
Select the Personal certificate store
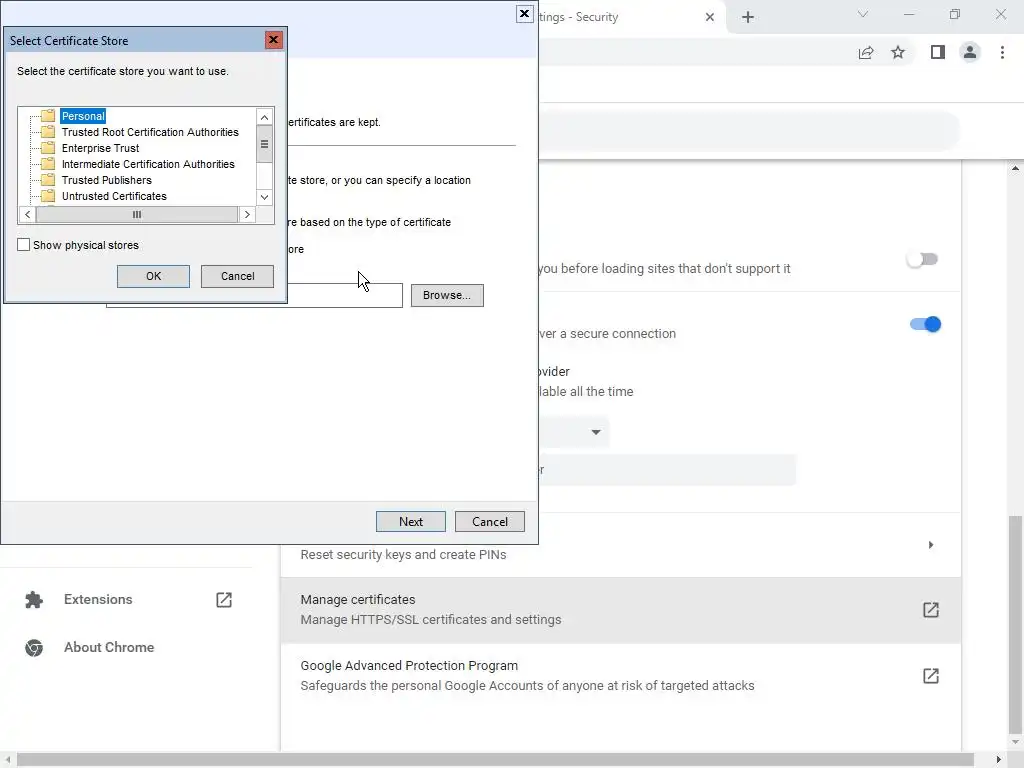click(83, 116)
